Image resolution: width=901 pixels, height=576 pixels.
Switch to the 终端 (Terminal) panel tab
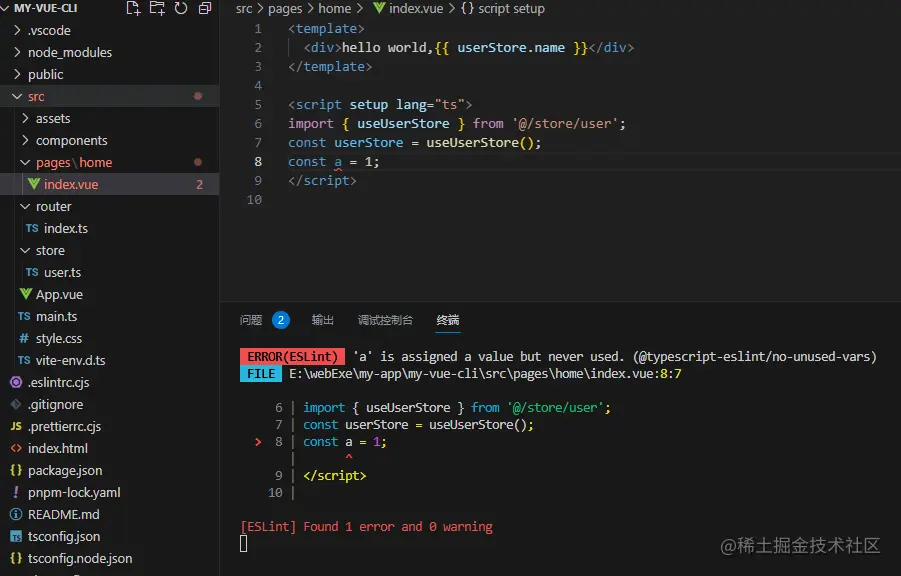tap(448, 320)
